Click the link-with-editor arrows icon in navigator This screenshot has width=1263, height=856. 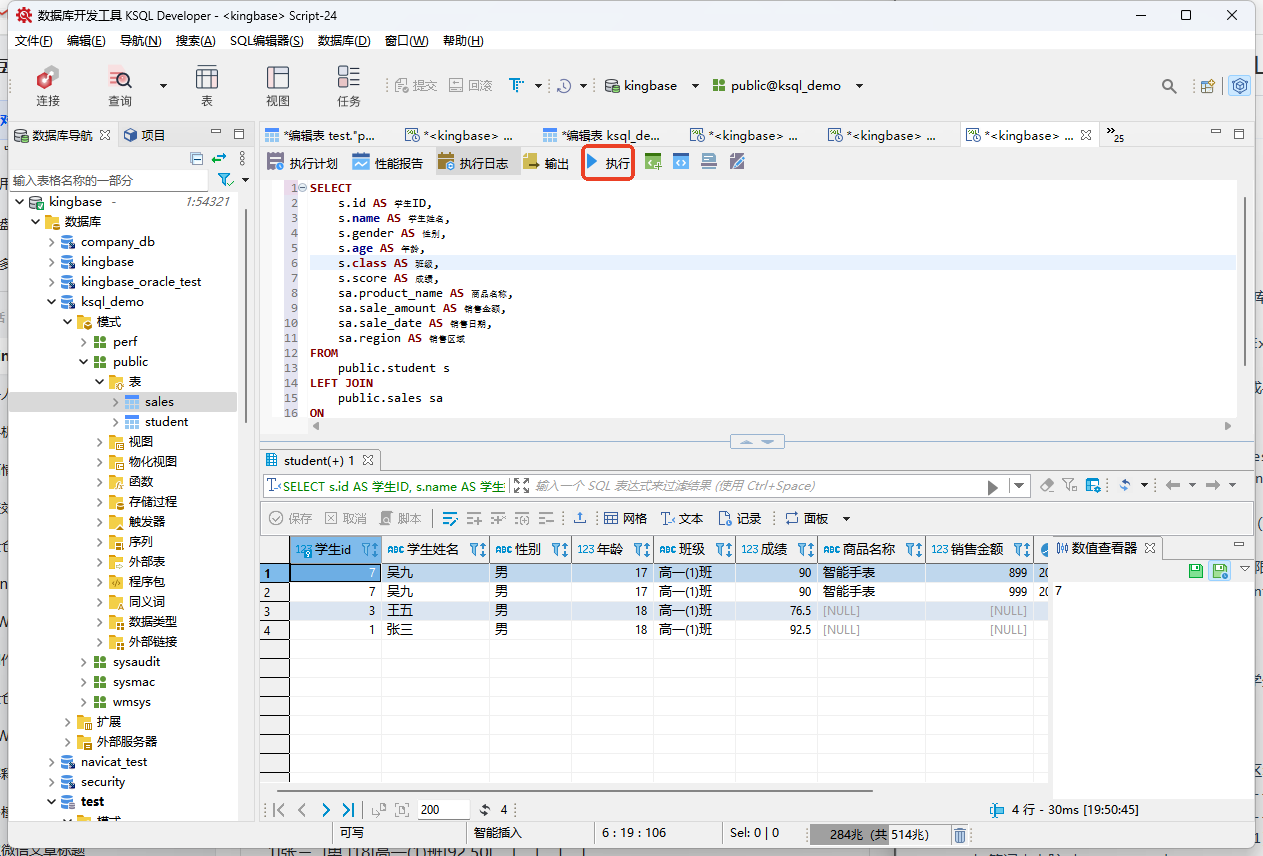tap(219, 158)
